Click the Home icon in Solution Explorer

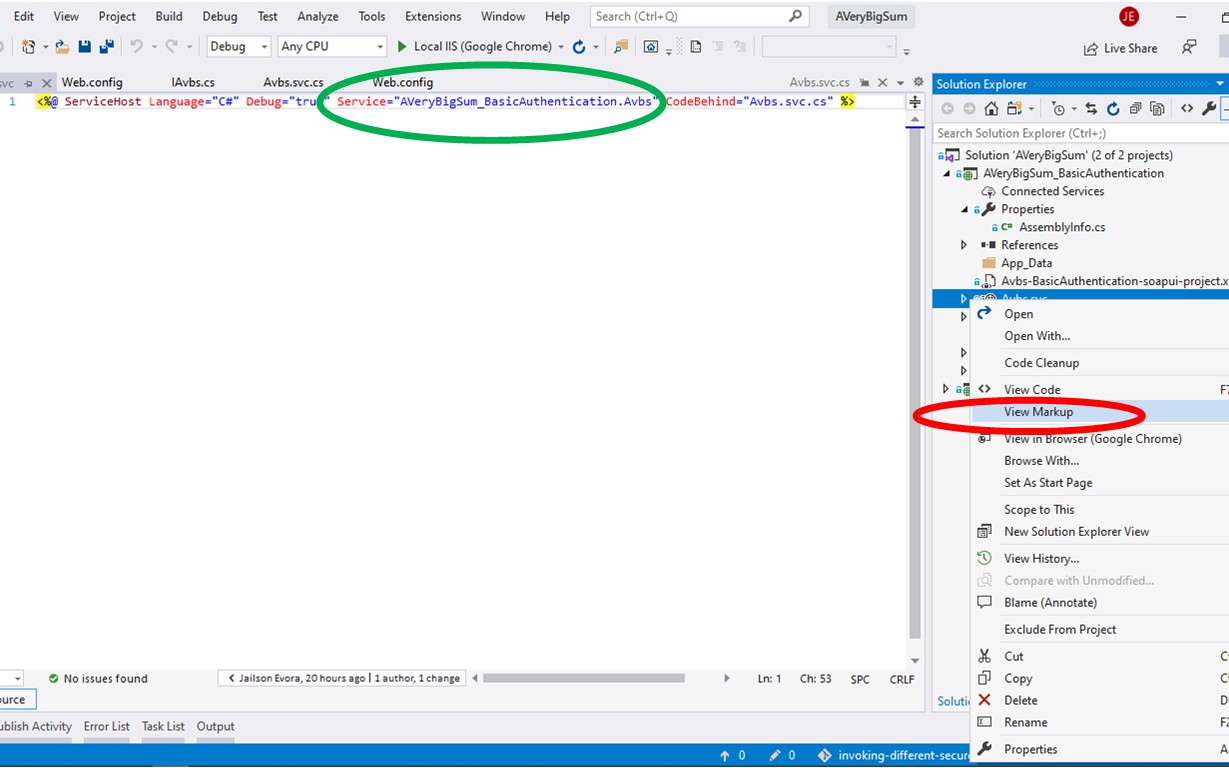pos(991,109)
